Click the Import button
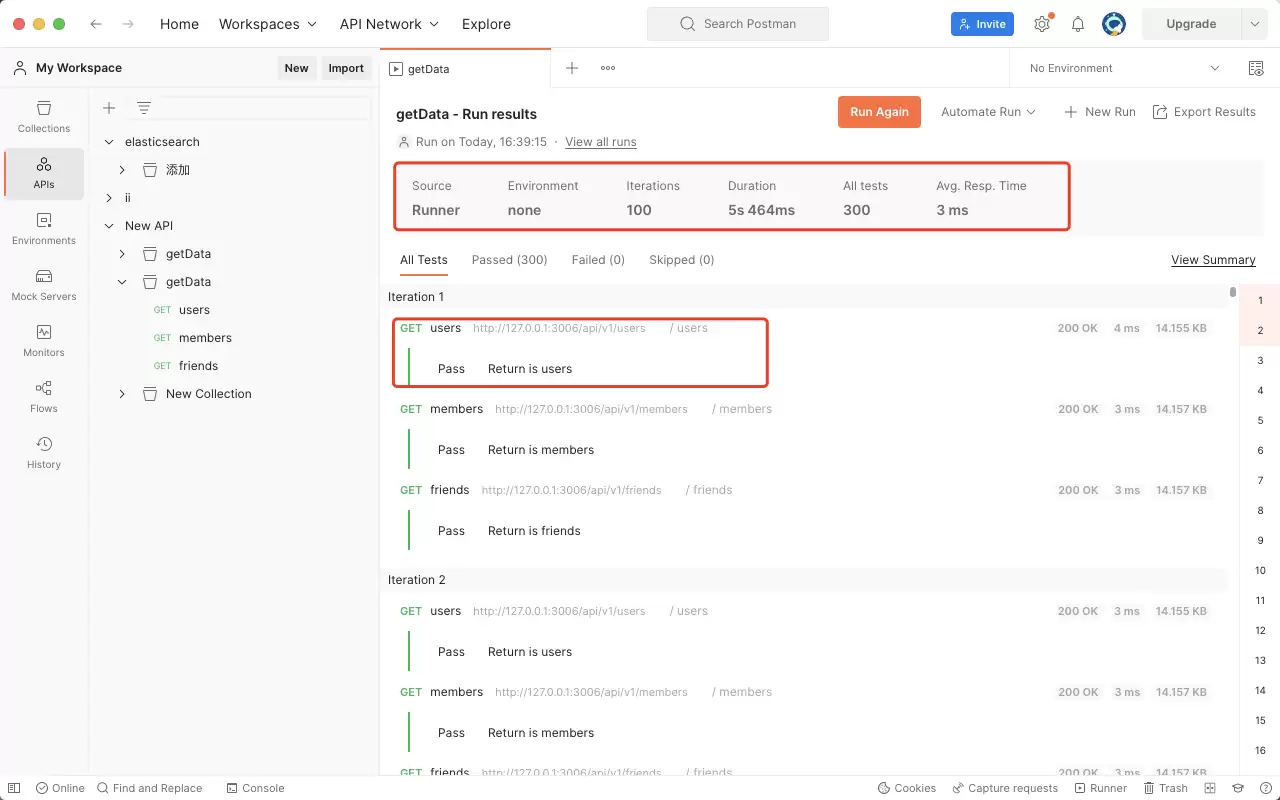The image size is (1280, 800). [x=346, y=68]
